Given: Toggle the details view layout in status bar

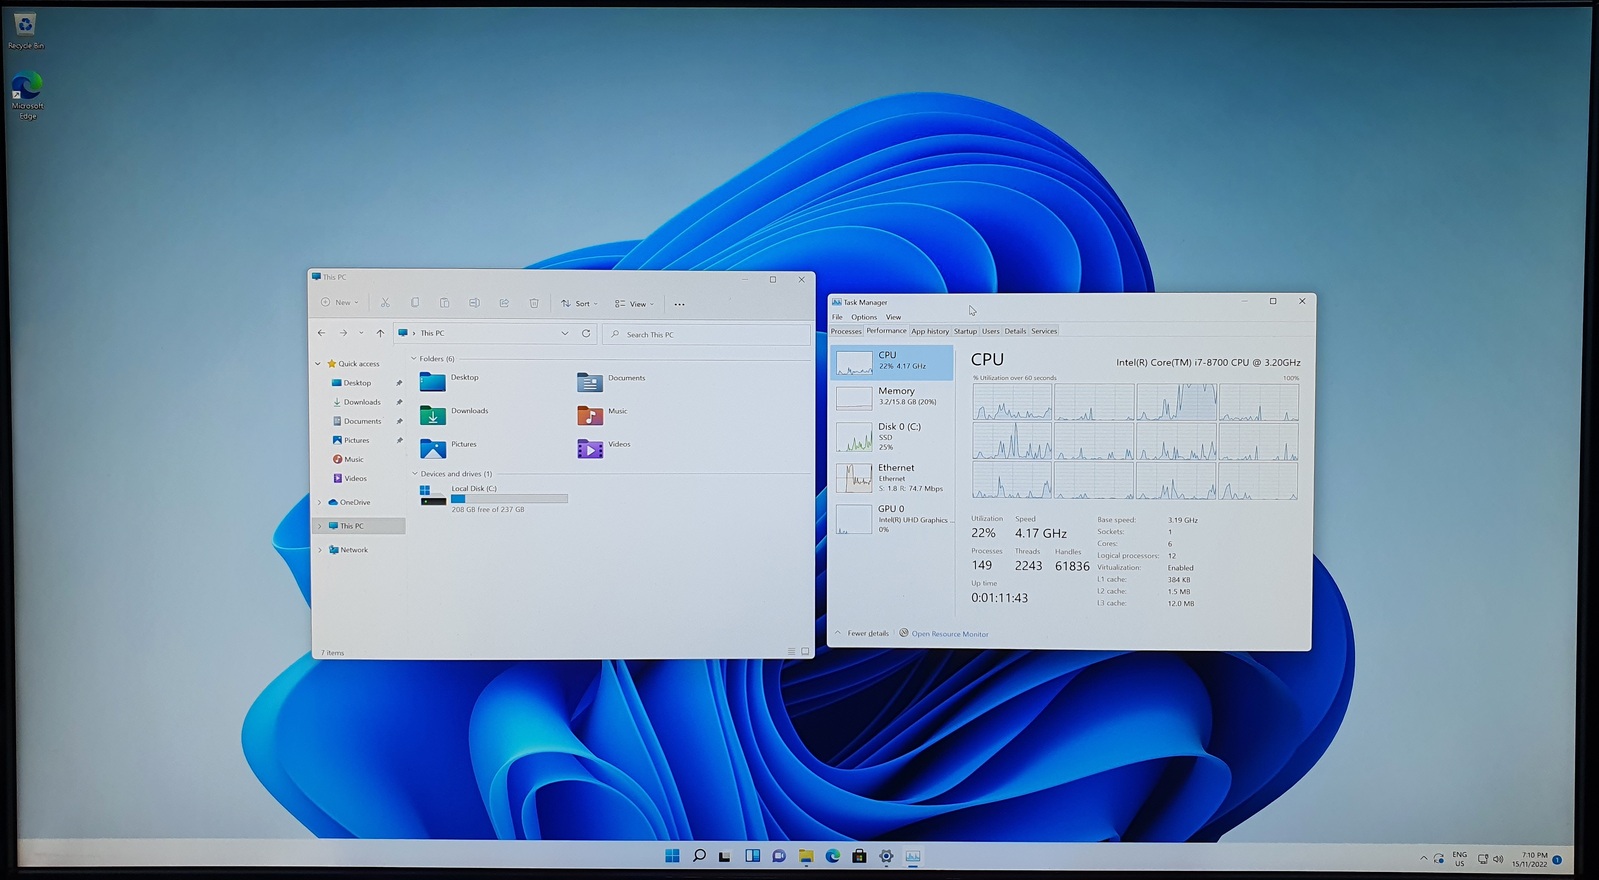Looking at the screenshot, I should coord(791,652).
